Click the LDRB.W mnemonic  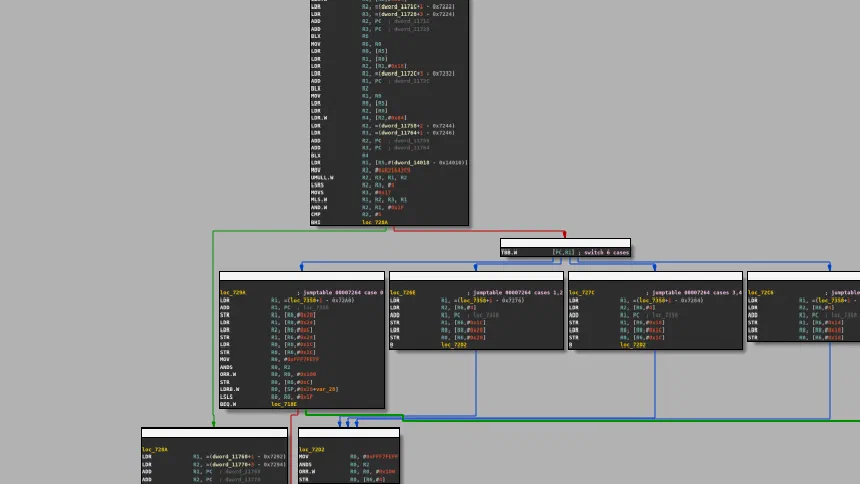[x=230, y=390]
